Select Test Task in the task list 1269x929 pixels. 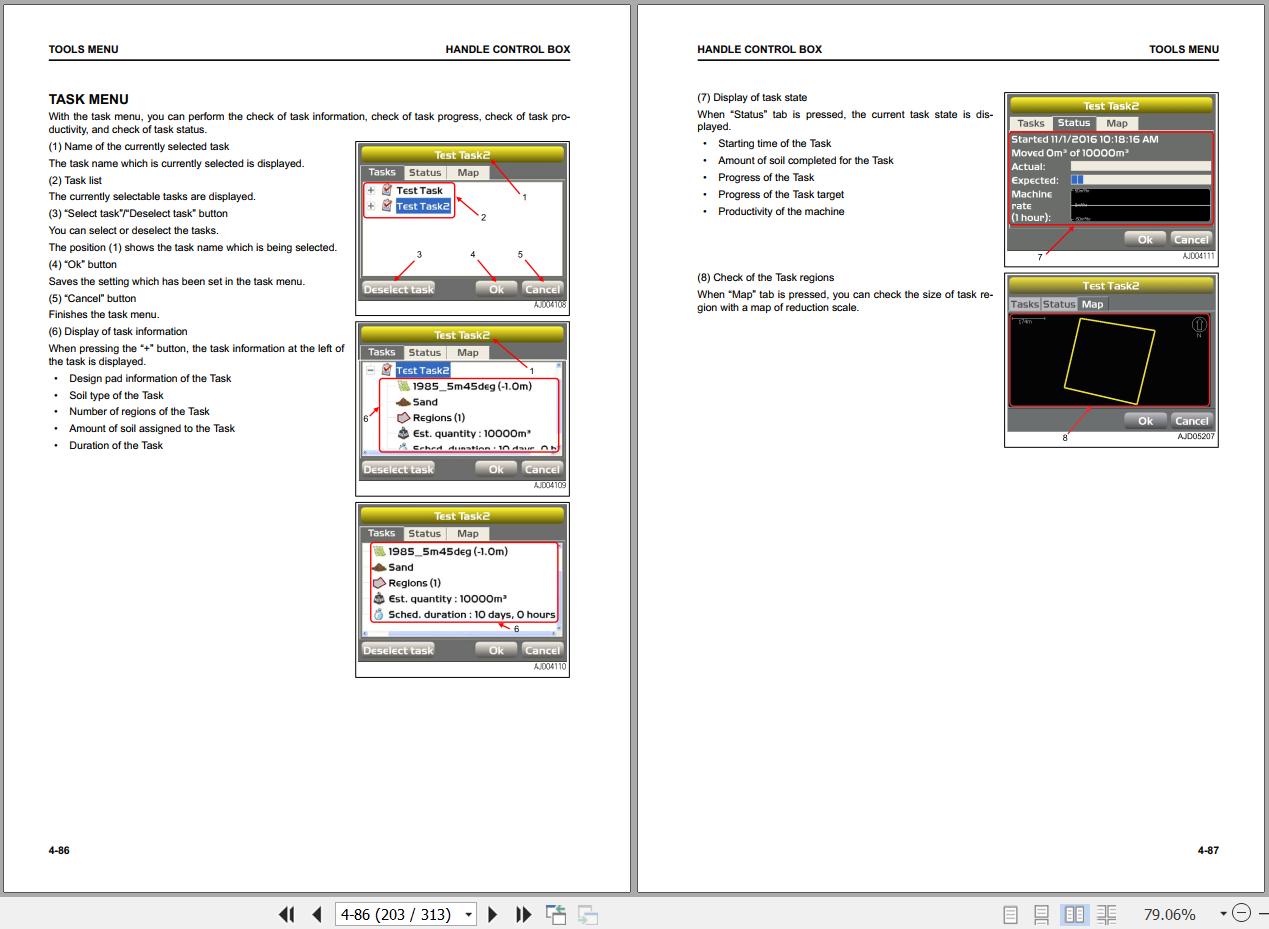[419, 190]
